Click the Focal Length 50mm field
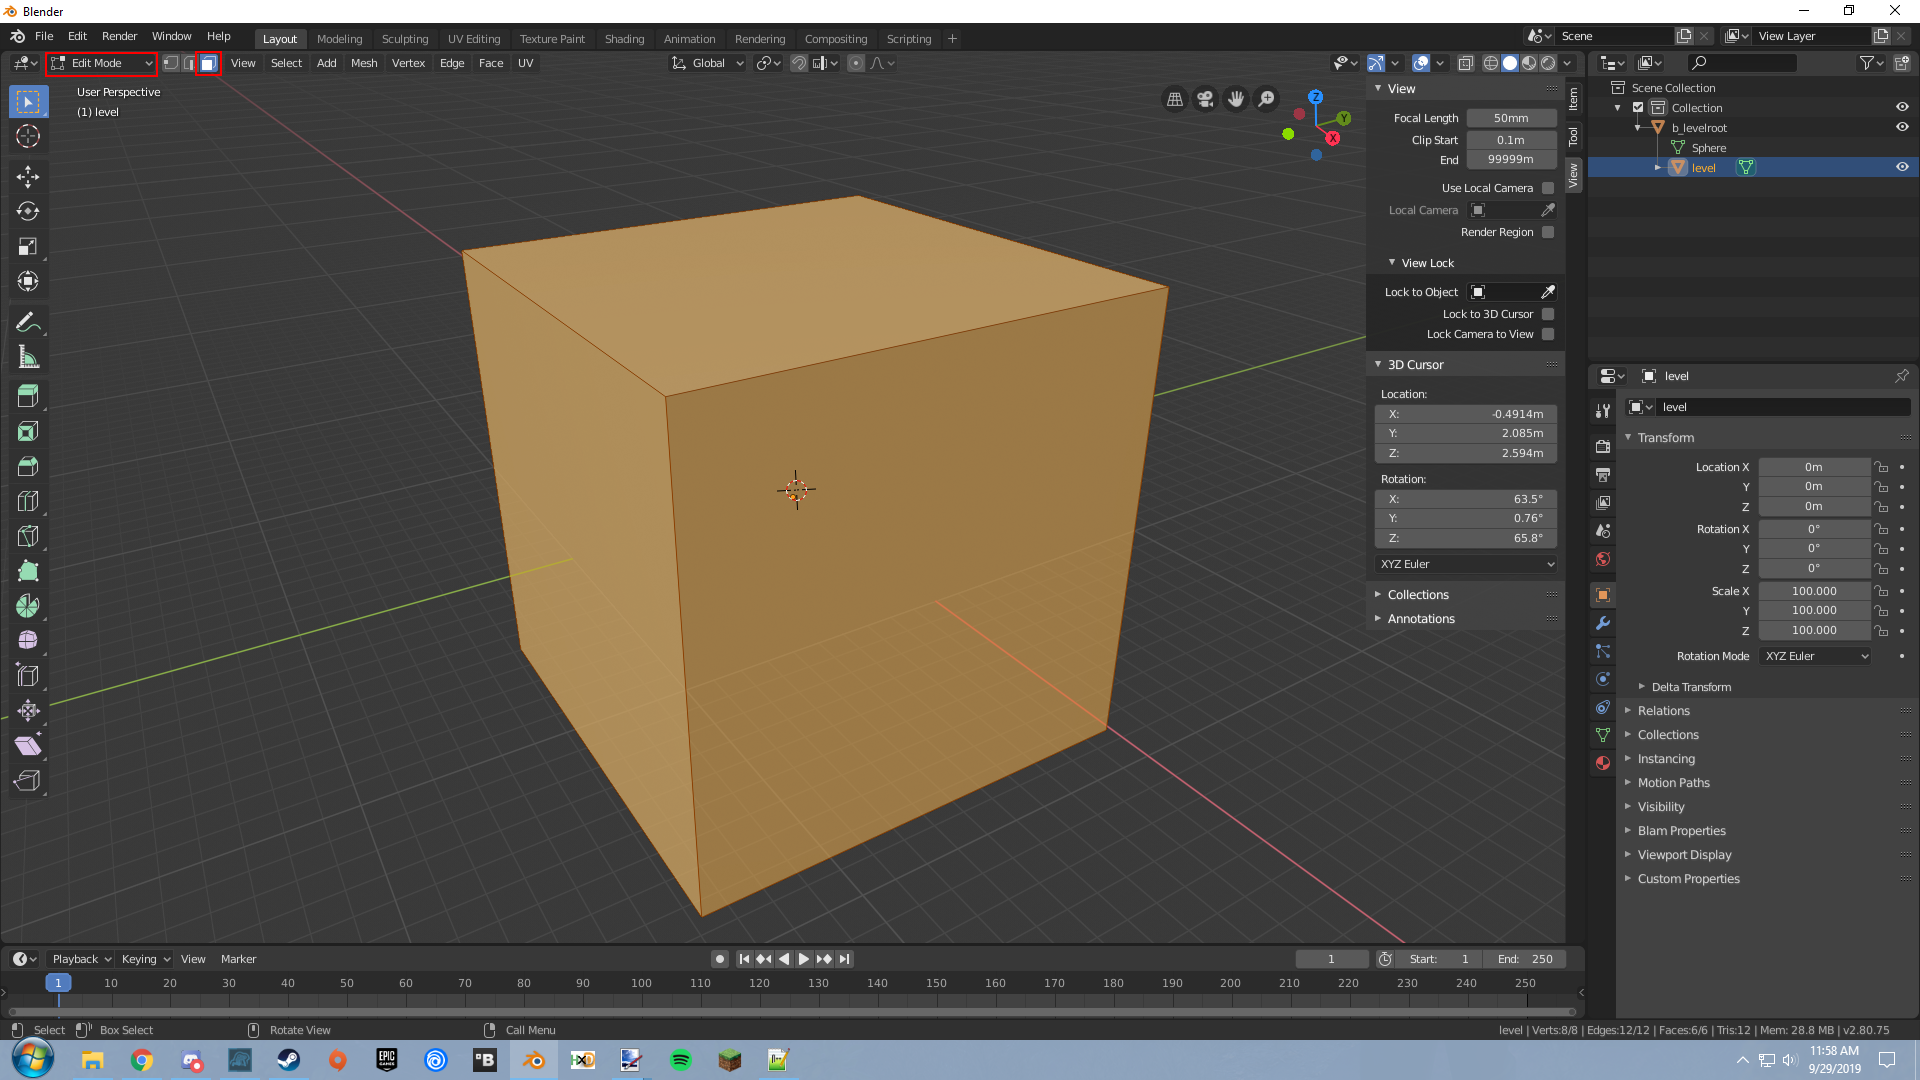 [x=1510, y=118]
